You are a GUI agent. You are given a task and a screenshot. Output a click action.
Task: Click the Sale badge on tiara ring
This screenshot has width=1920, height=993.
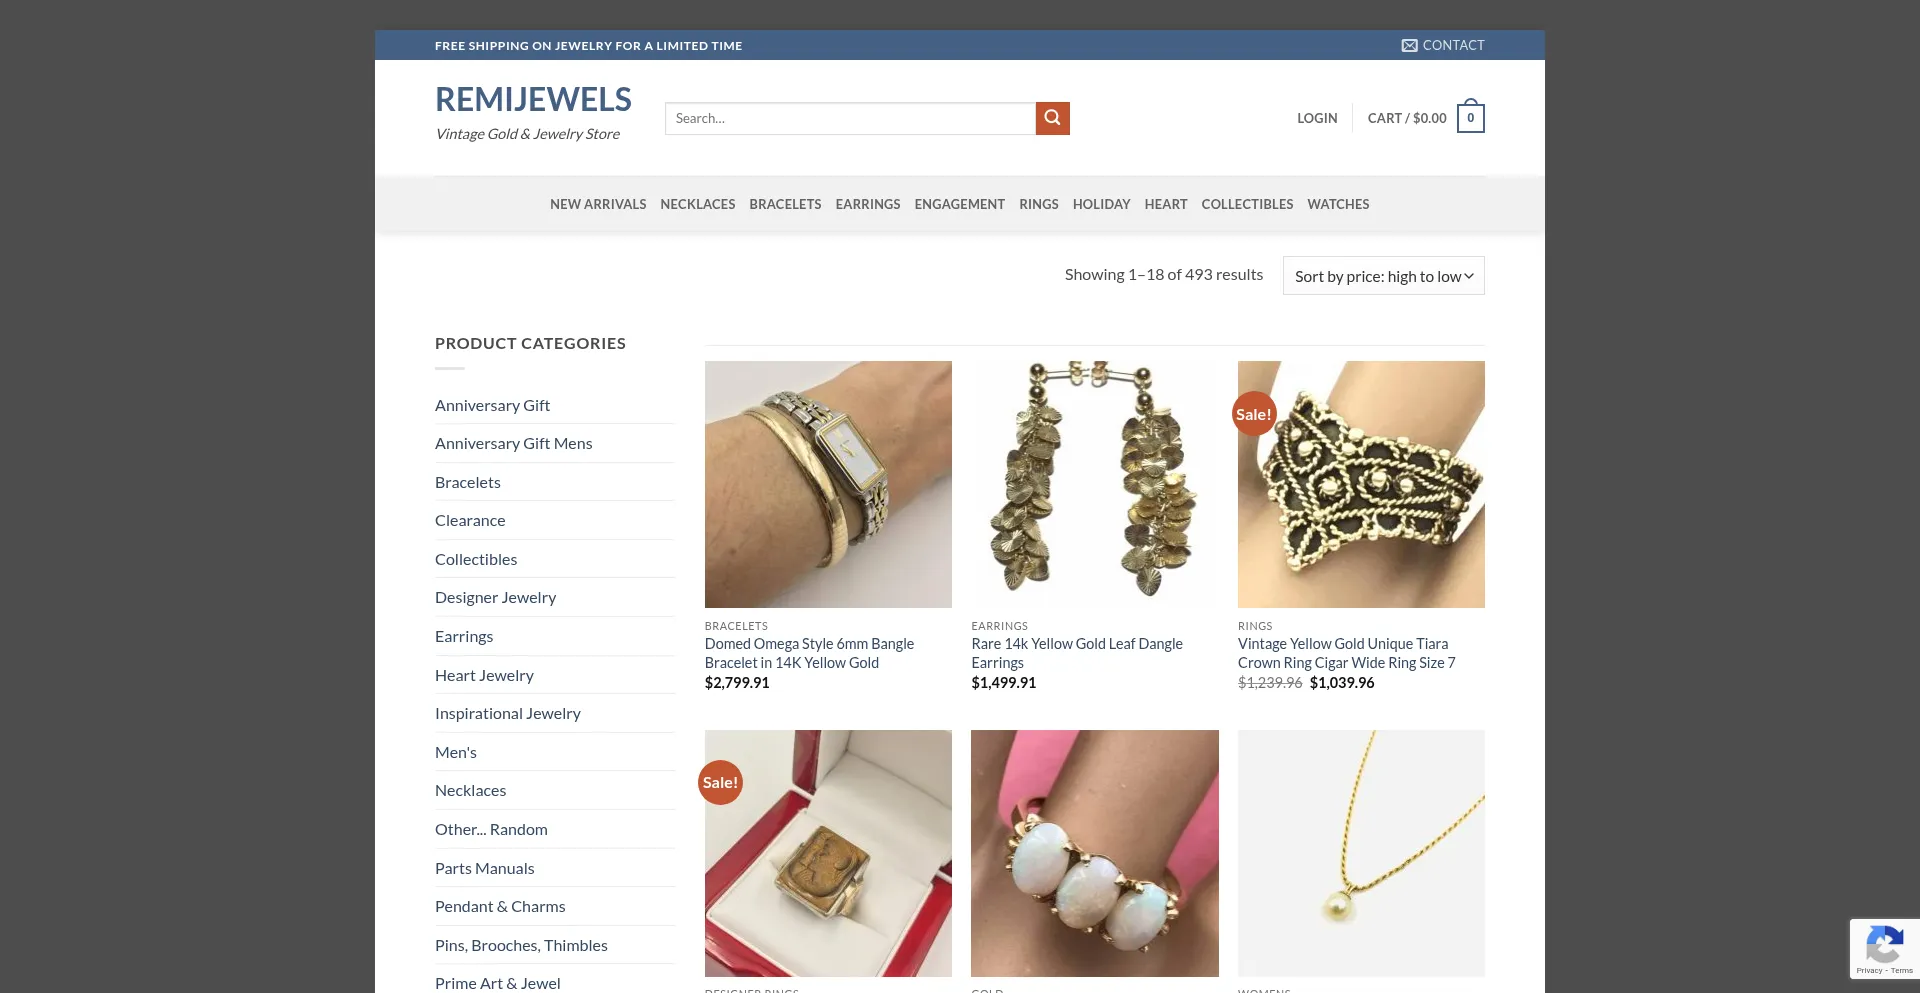(1254, 414)
